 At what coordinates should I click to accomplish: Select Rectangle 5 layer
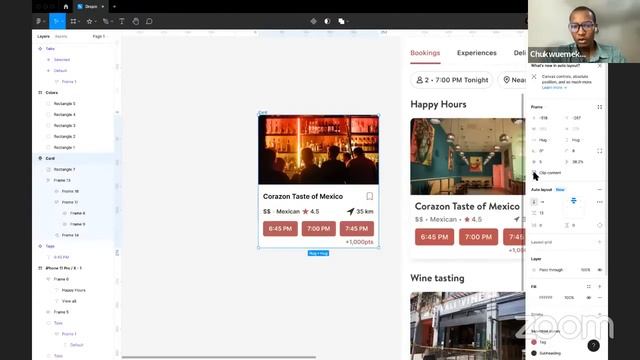tap(73, 104)
